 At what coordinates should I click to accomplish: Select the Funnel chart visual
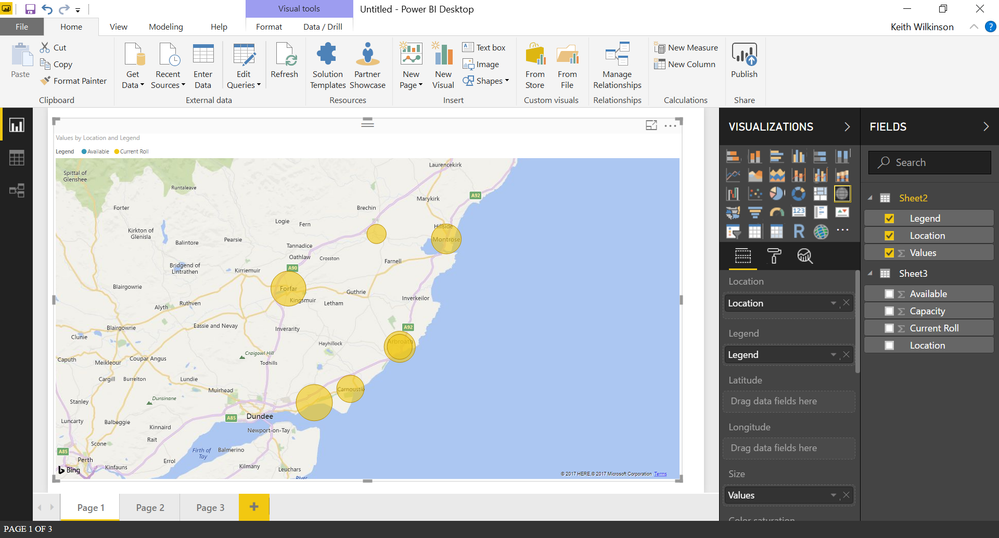coord(755,212)
